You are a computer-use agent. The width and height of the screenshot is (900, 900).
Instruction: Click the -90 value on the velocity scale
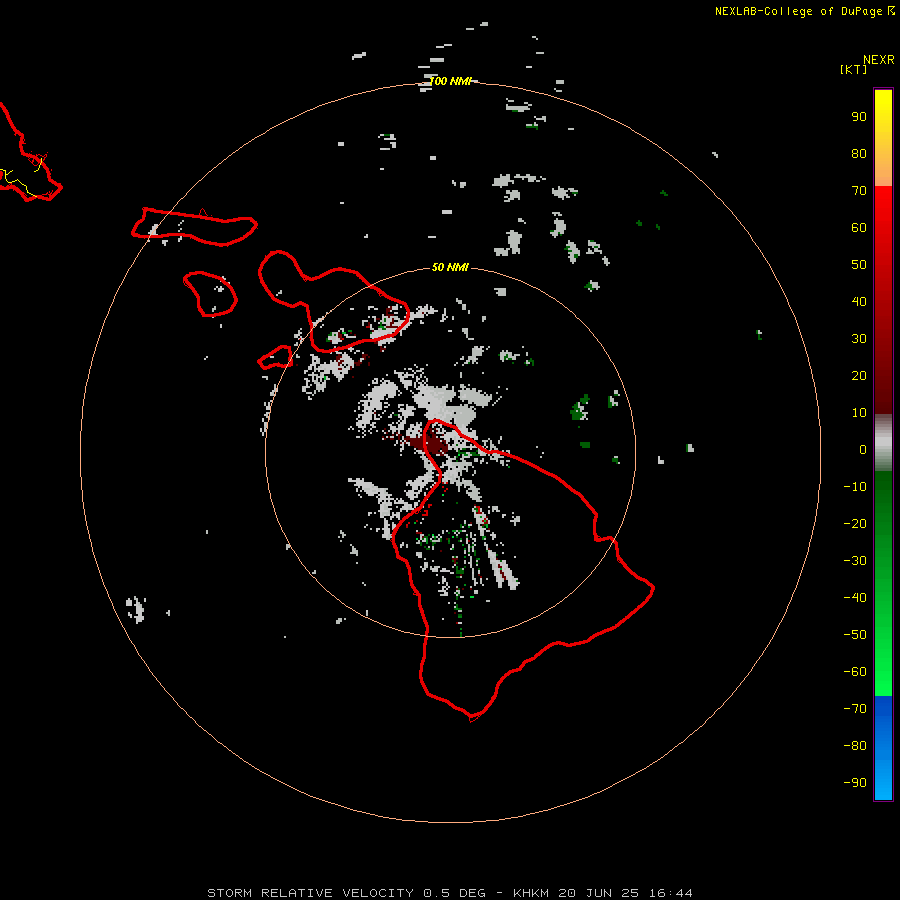(x=855, y=783)
